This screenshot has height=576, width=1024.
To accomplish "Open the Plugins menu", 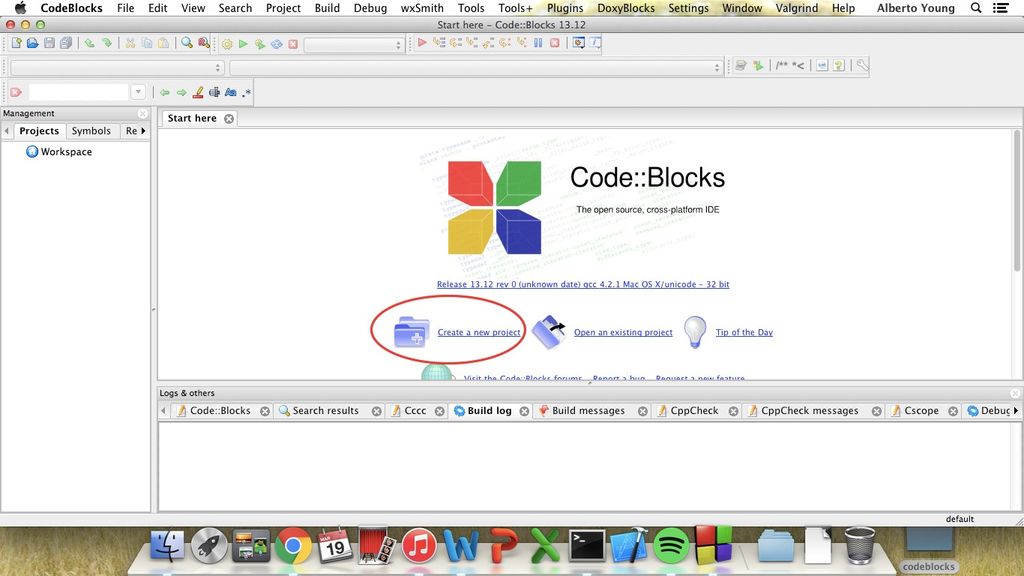I will (x=565, y=8).
